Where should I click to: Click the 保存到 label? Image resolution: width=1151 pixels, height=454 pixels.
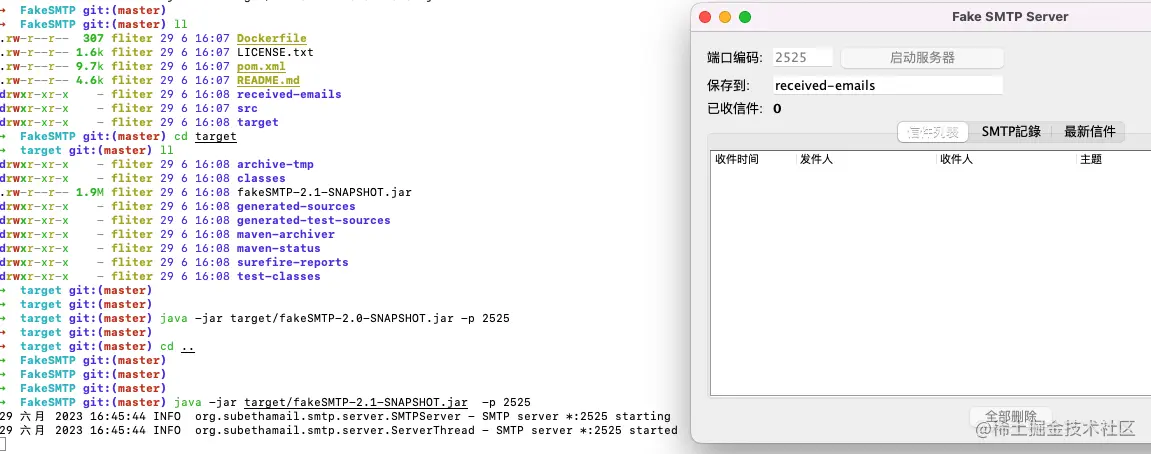[x=728, y=86]
